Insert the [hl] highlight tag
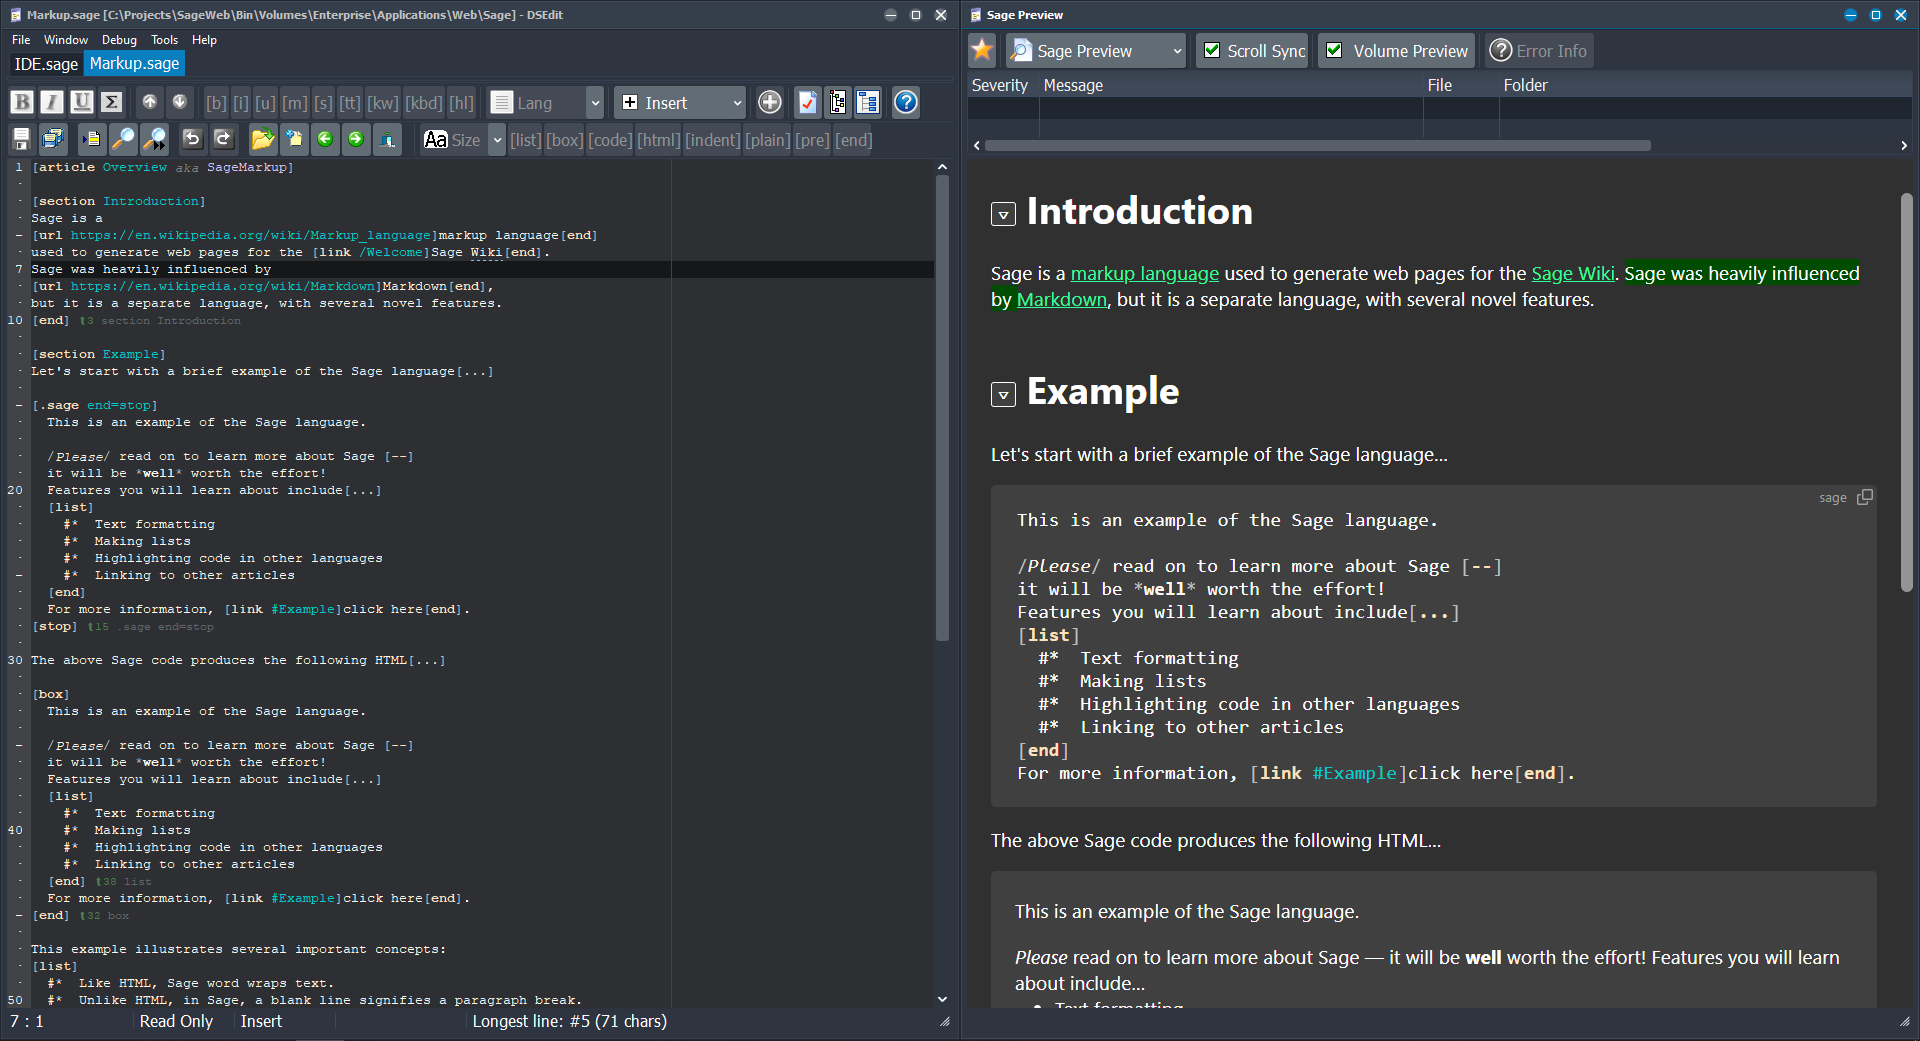The height and width of the screenshot is (1041, 1920). 461,103
